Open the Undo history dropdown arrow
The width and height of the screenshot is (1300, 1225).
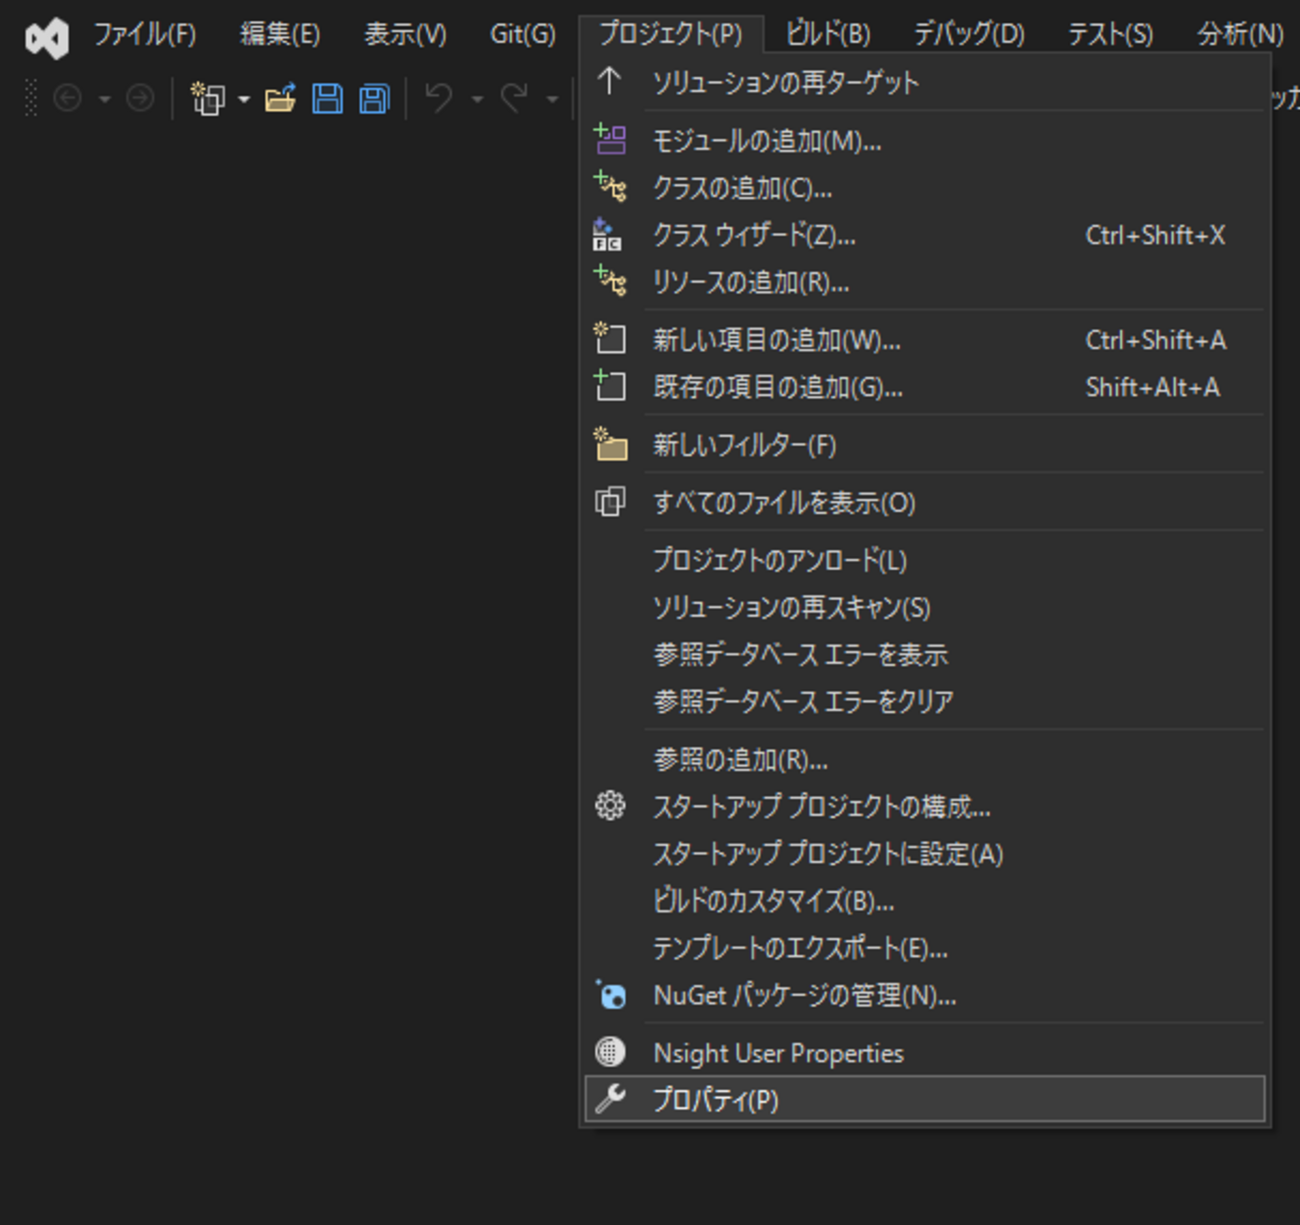[477, 99]
